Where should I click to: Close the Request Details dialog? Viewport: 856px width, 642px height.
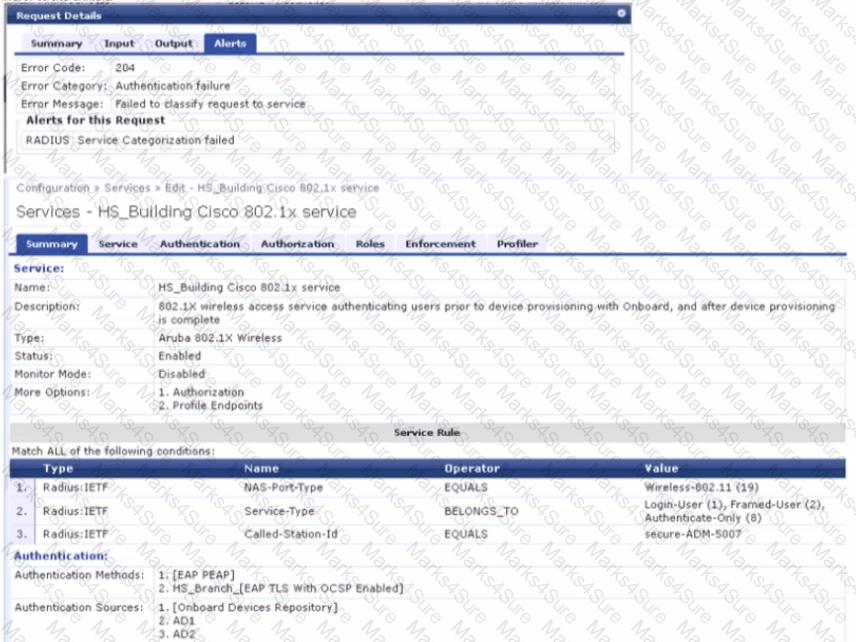(x=621, y=13)
